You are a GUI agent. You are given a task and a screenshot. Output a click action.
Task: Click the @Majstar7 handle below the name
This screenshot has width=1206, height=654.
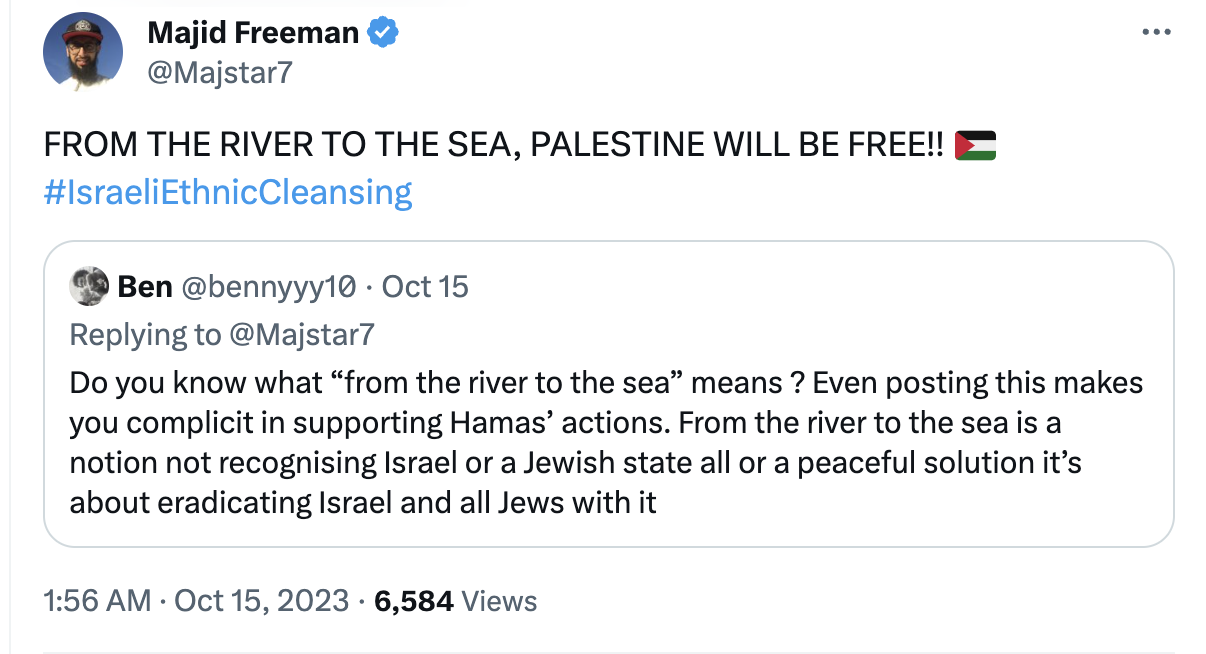pyautogui.click(x=220, y=71)
